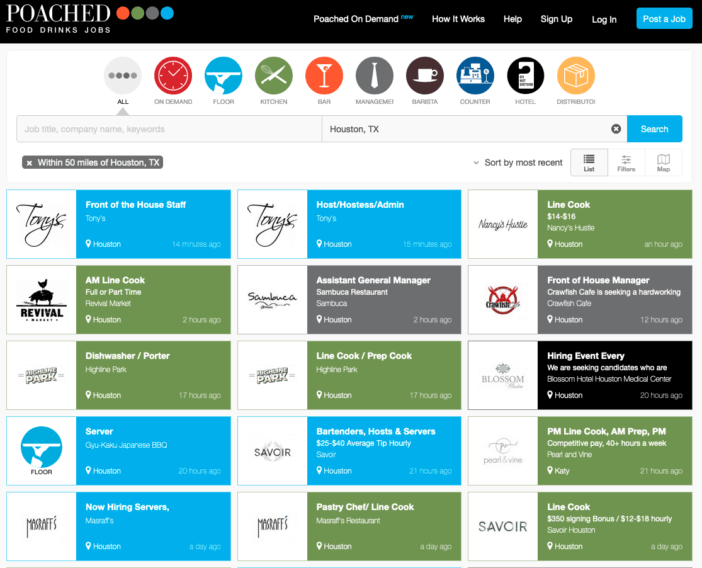The width and height of the screenshot is (702, 568).
Task: Switch to List view
Action: coord(589,162)
